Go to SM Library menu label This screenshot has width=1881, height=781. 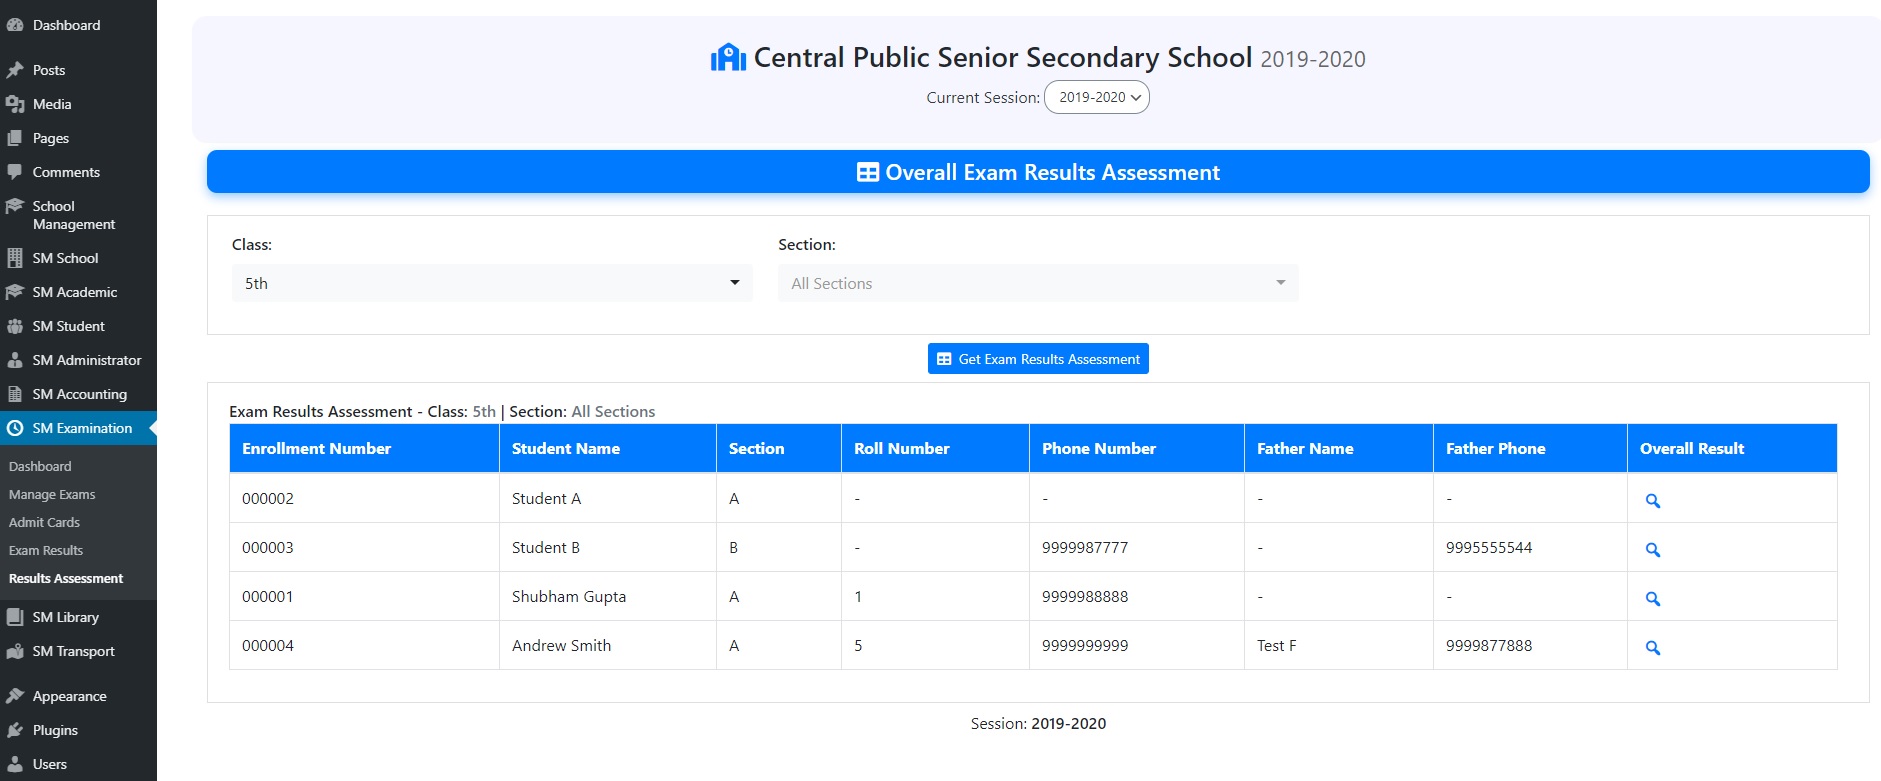click(66, 617)
